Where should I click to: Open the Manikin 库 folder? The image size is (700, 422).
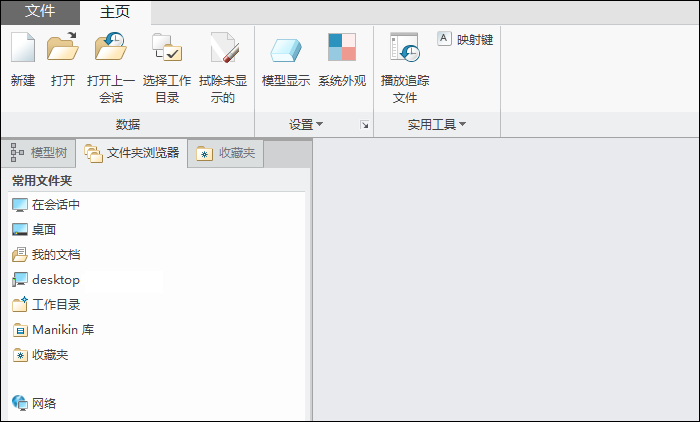click(x=53, y=330)
